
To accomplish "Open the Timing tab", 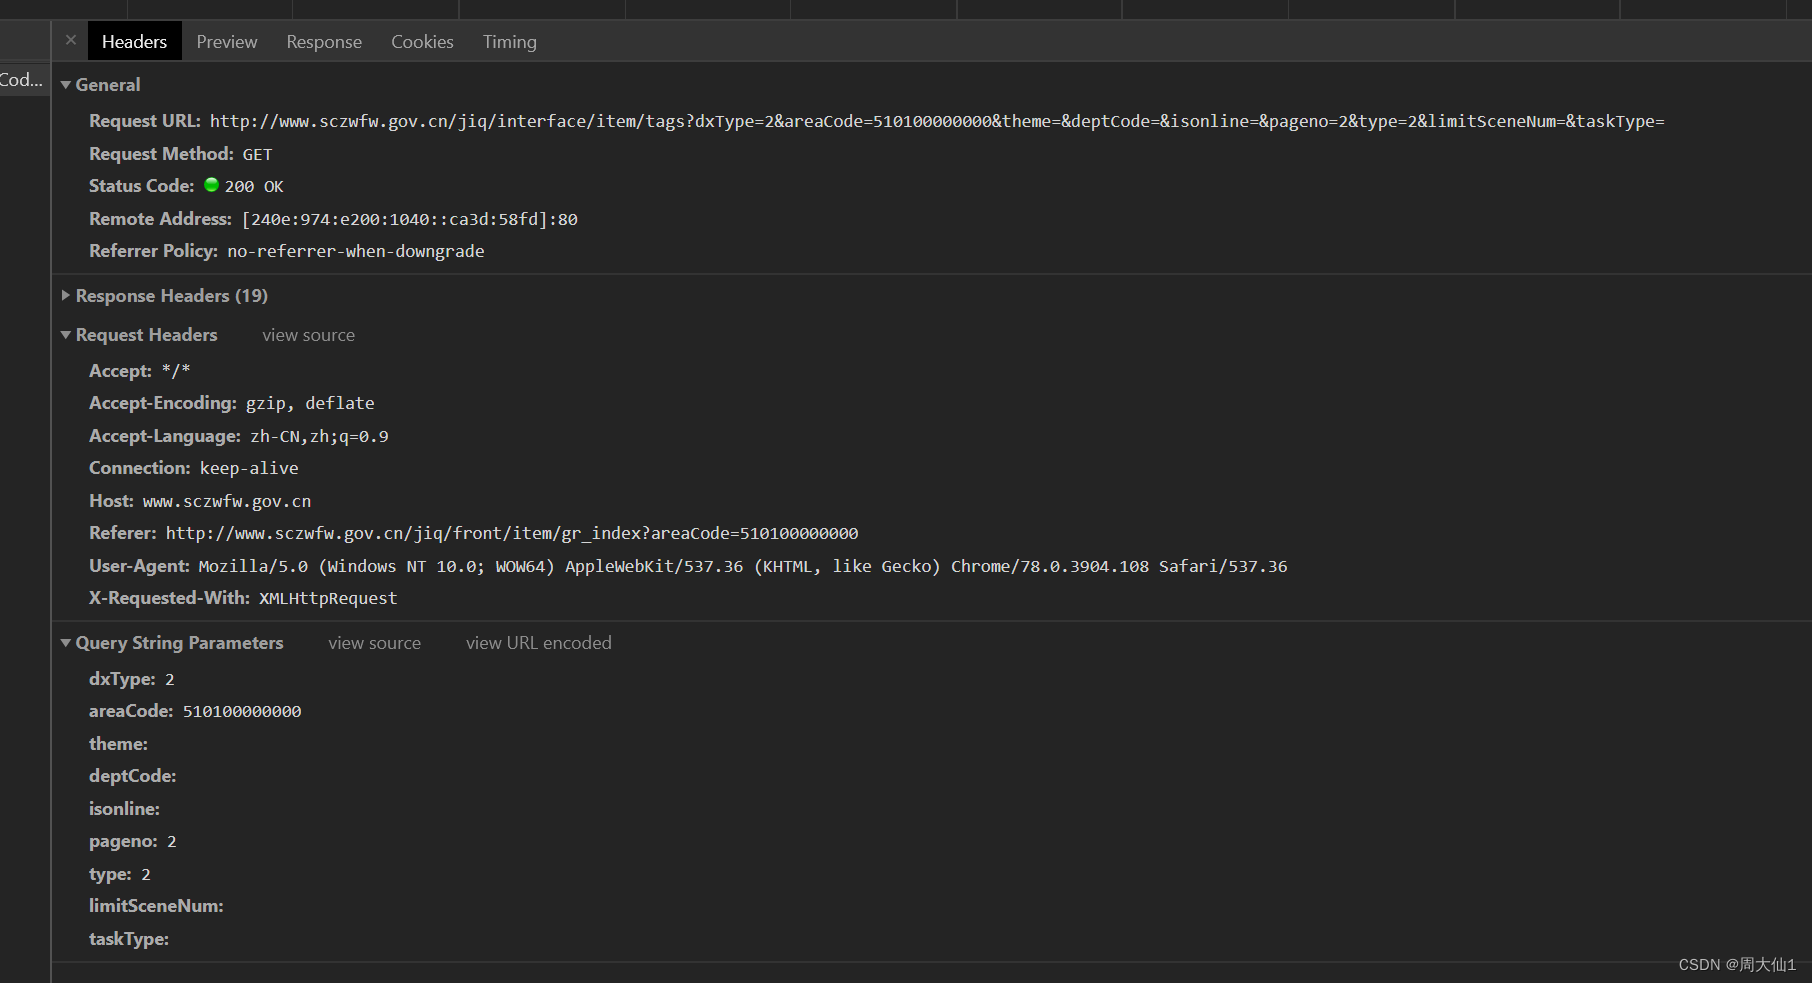I will tap(509, 41).
